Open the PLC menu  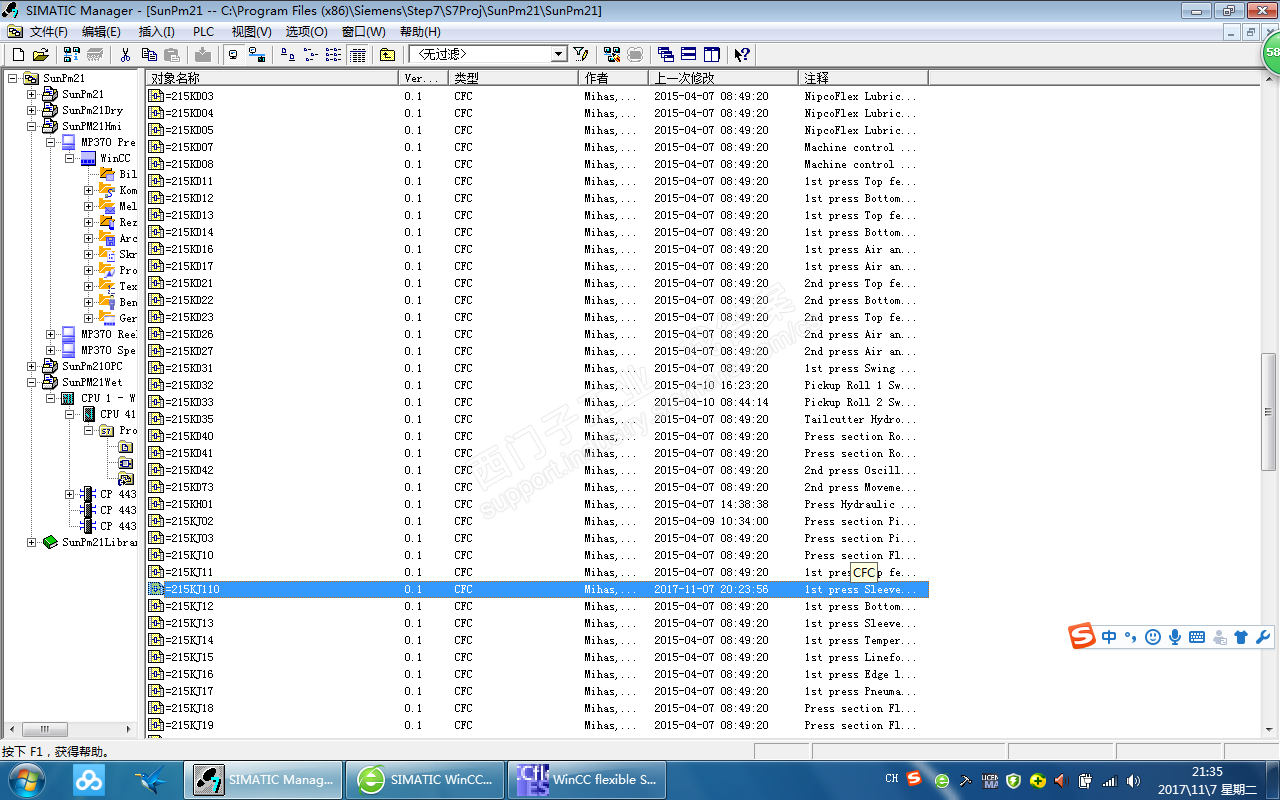point(204,31)
